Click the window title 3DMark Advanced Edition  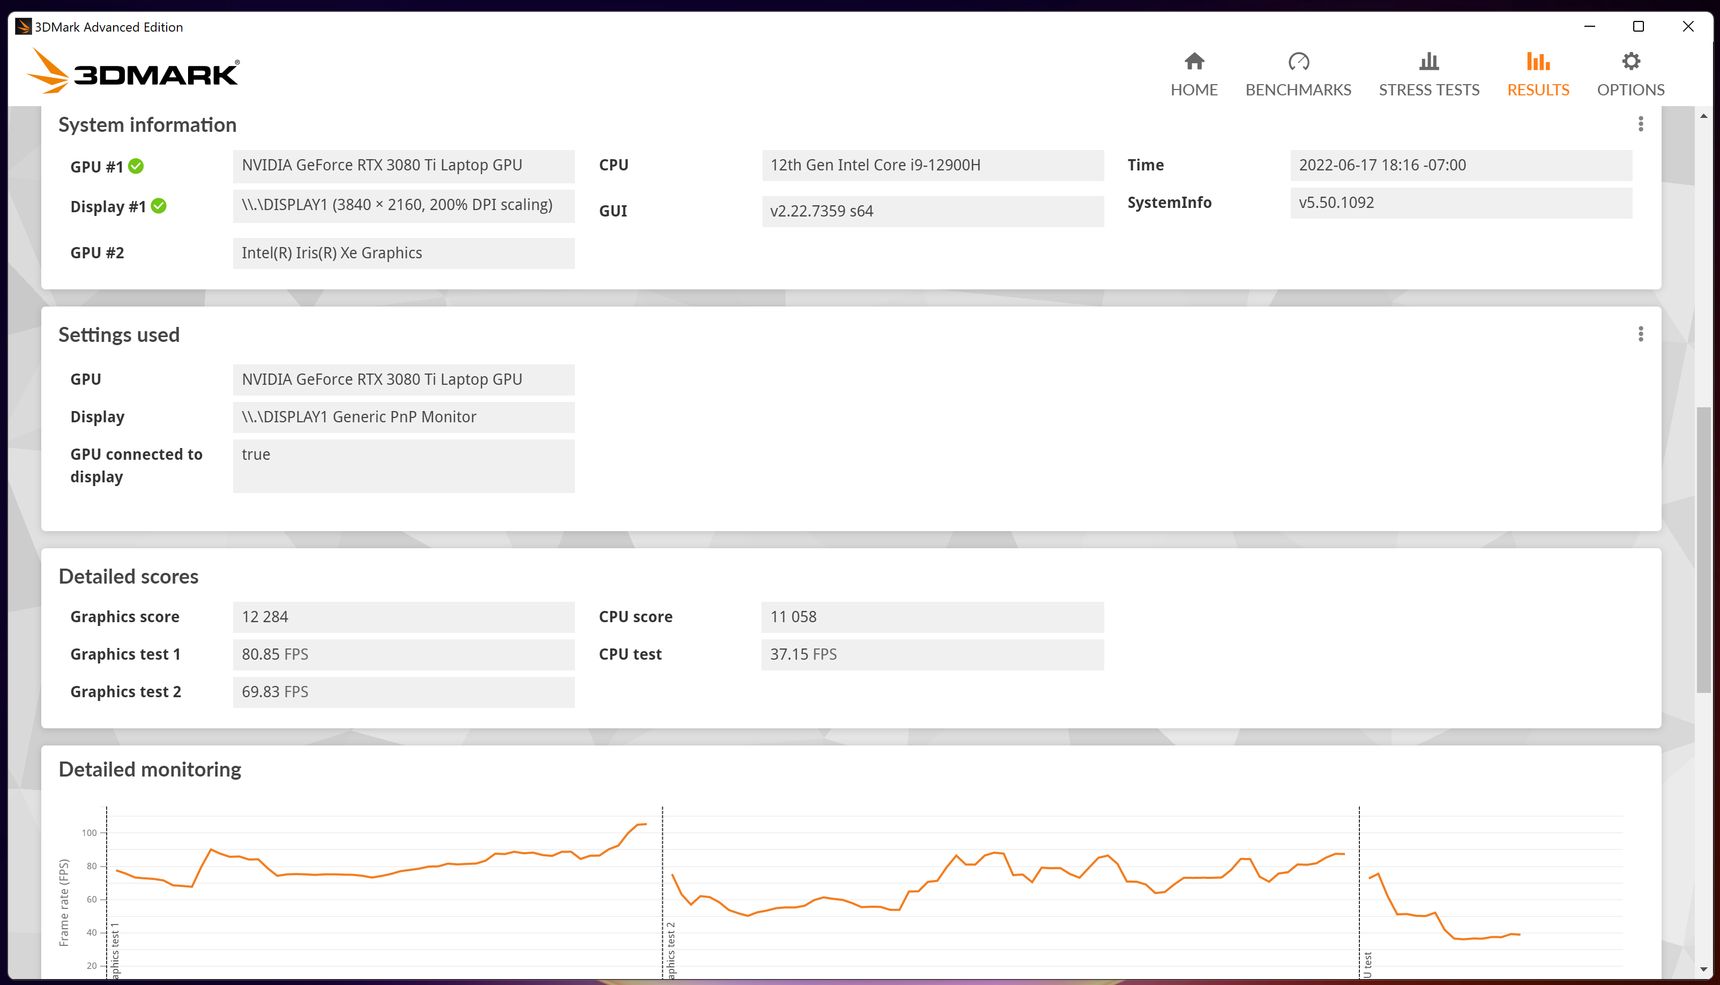click(109, 27)
